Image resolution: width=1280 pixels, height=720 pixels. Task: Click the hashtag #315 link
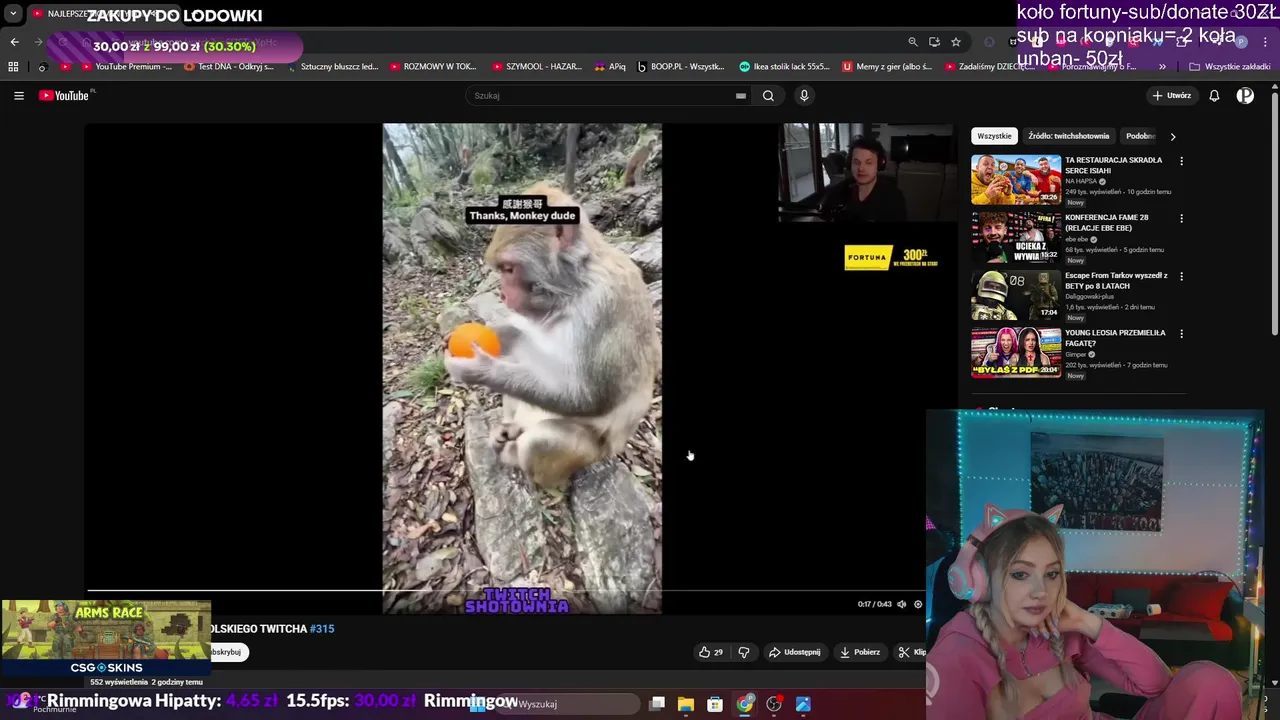pyautogui.click(x=322, y=629)
